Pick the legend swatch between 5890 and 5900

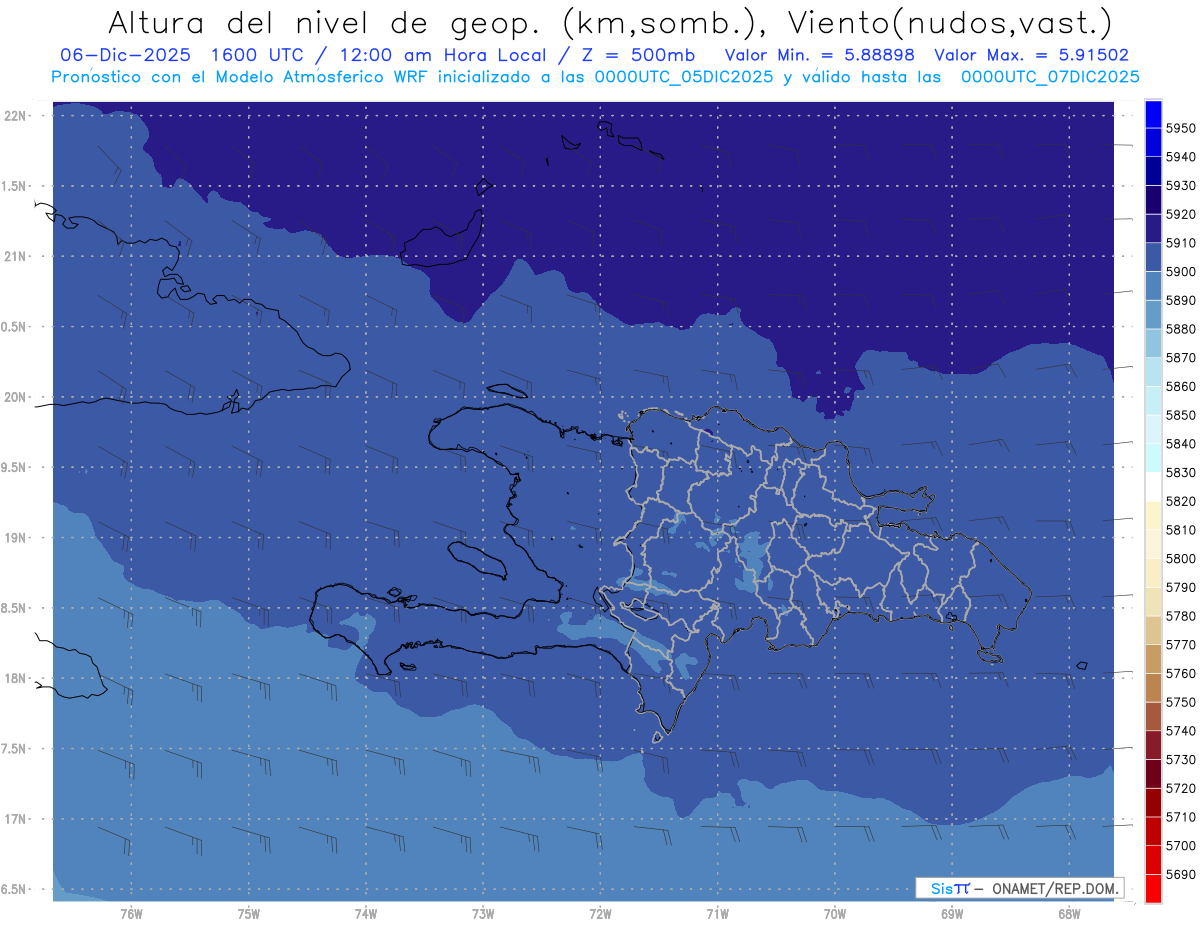coord(1153,286)
